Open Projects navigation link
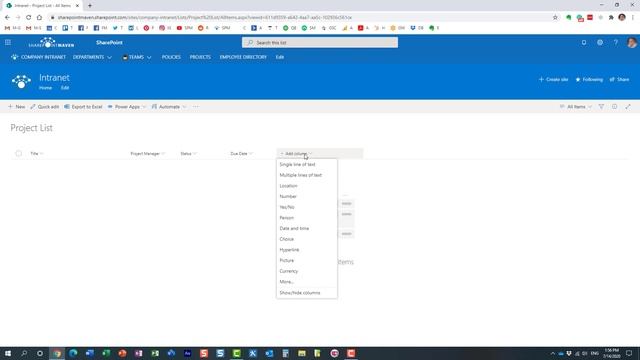The image size is (640, 360). pos(200,57)
